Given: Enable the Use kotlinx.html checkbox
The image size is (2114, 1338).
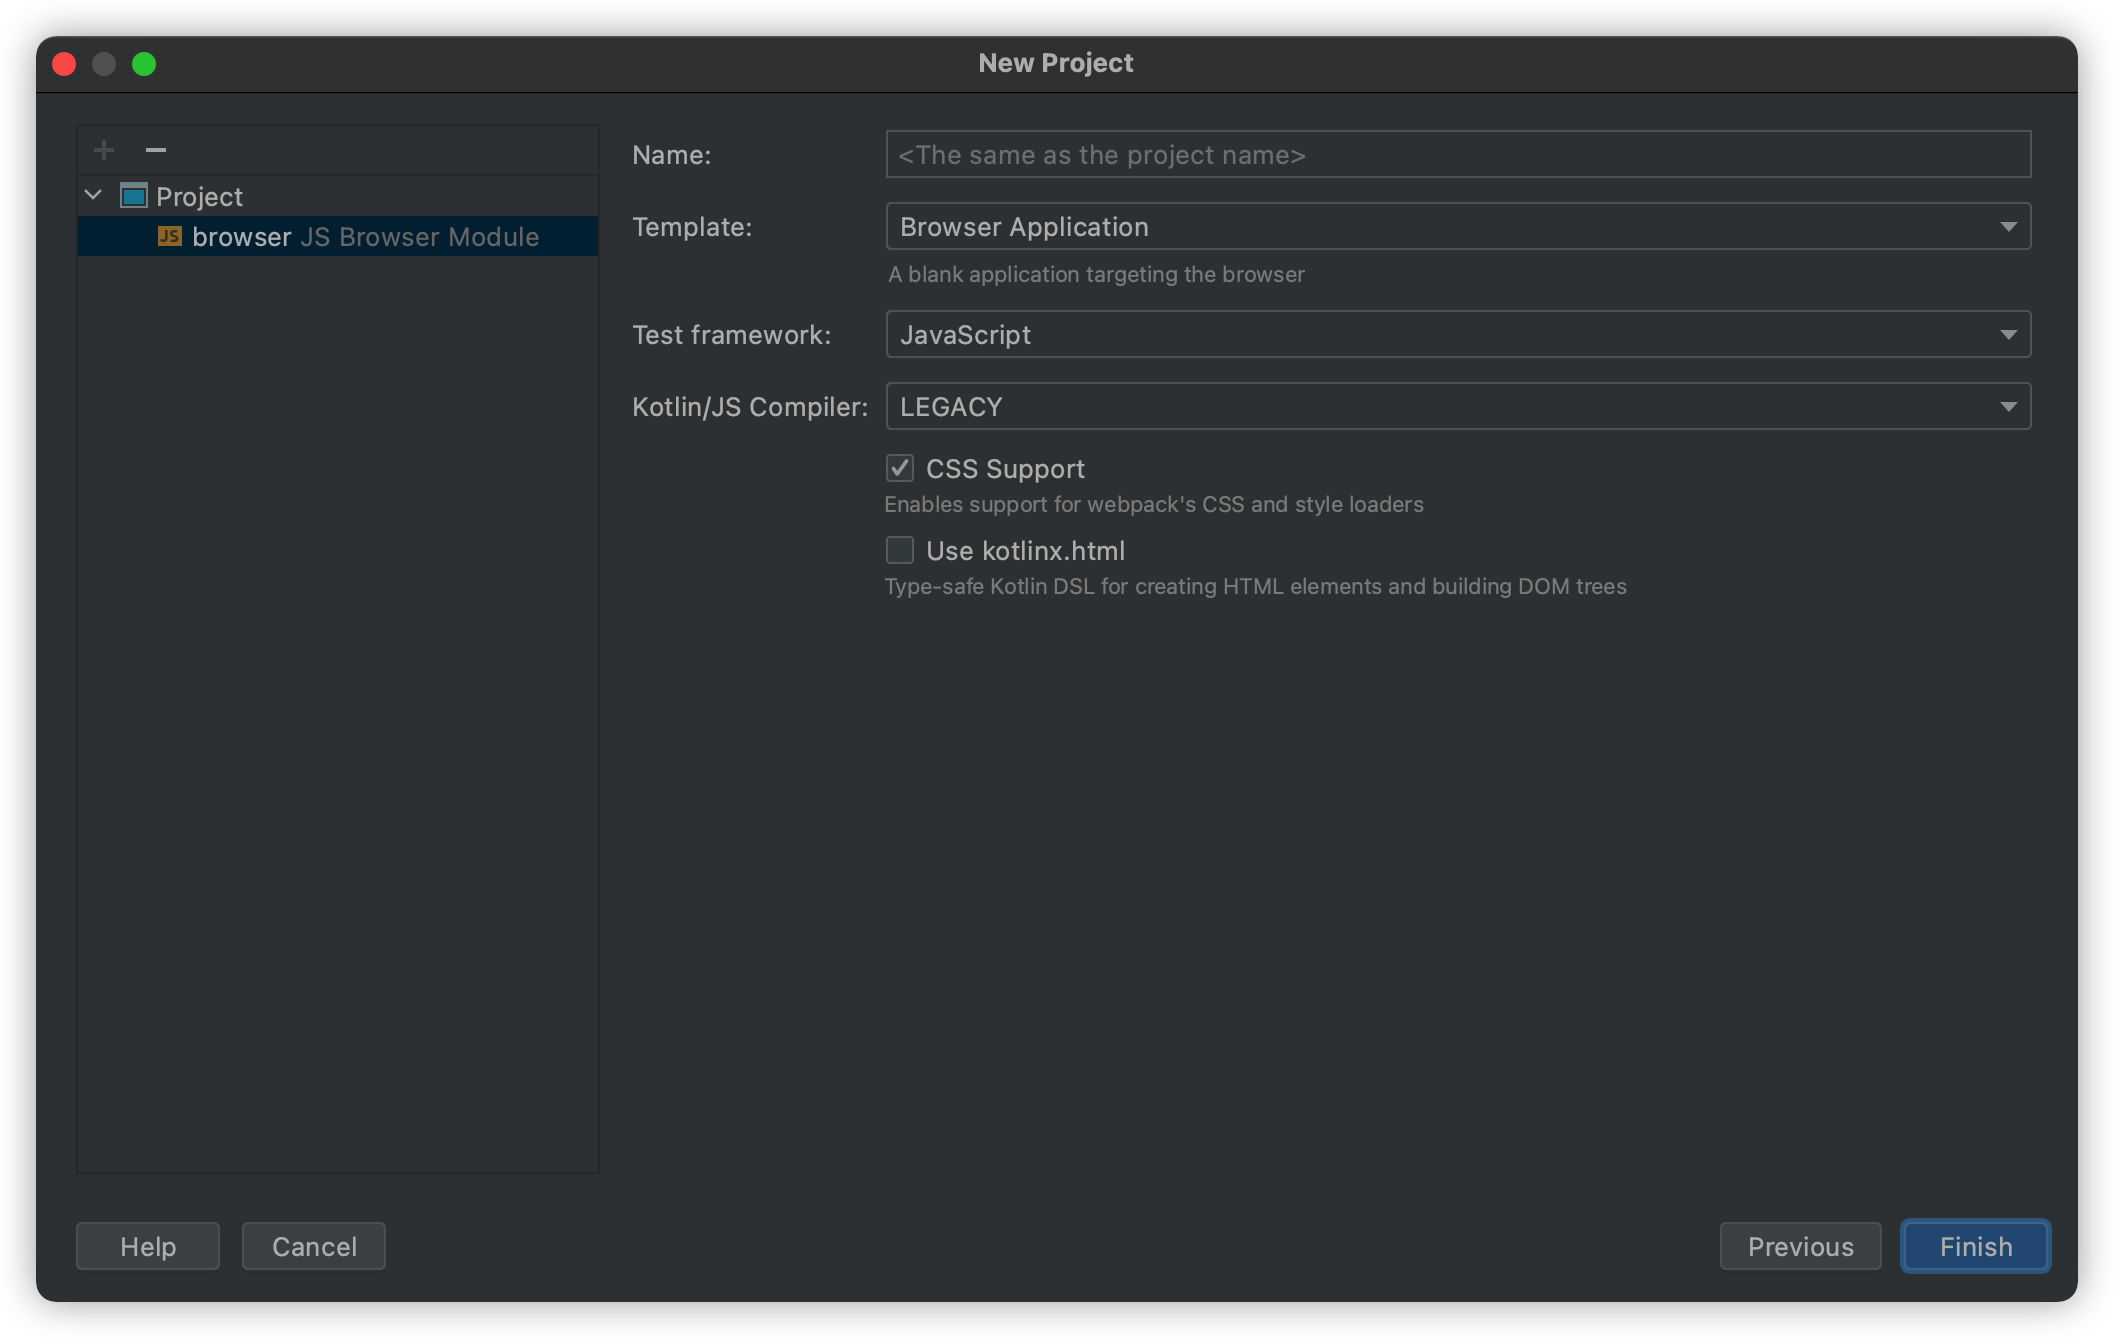Looking at the screenshot, I should coord(900,550).
